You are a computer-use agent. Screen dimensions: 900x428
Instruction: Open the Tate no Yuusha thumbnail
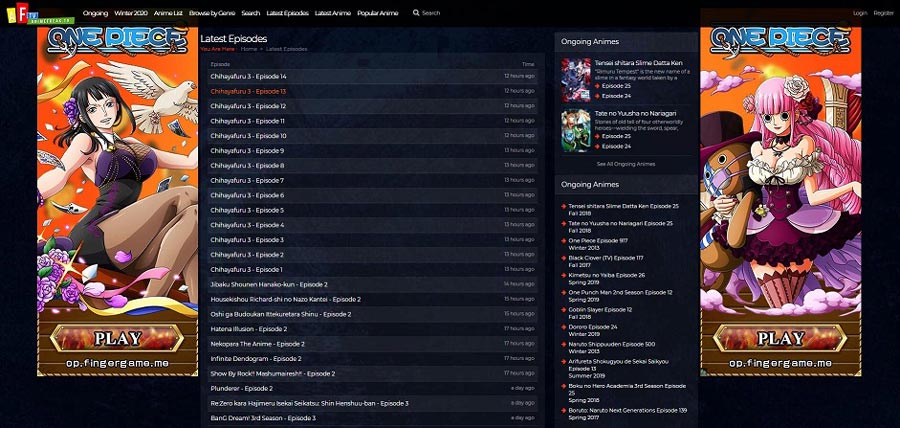click(576, 130)
